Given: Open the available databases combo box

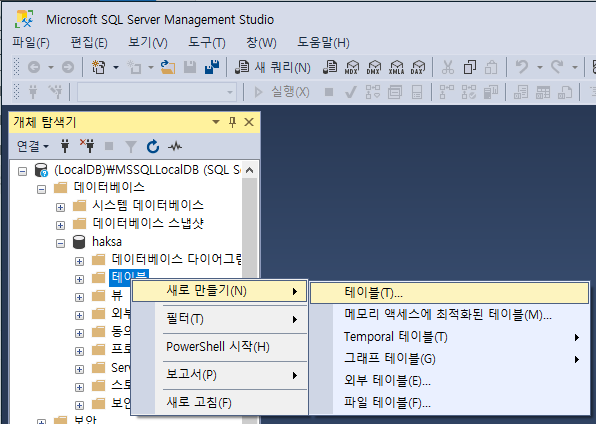Looking at the screenshot, I should (157, 92).
